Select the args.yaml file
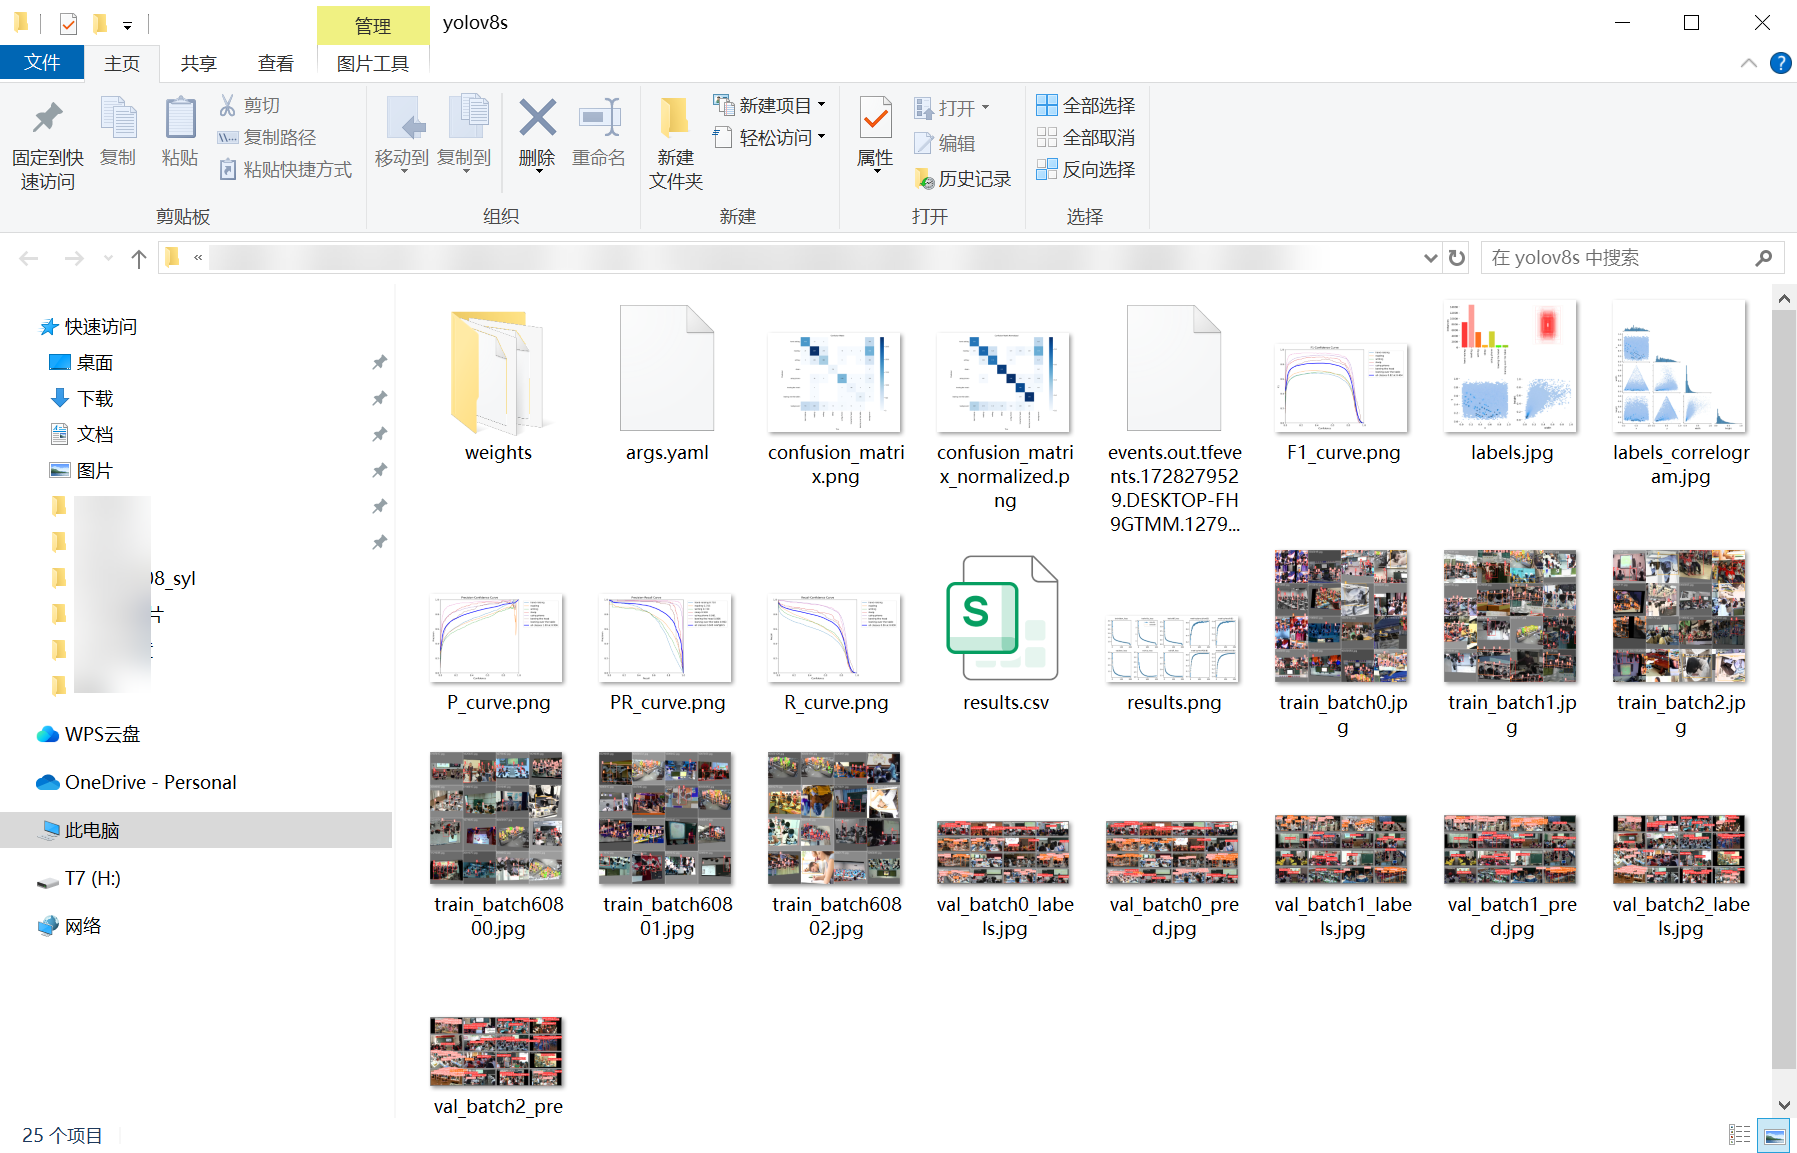Viewport: 1797px width, 1153px height. pyautogui.click(x=667, y=386)
